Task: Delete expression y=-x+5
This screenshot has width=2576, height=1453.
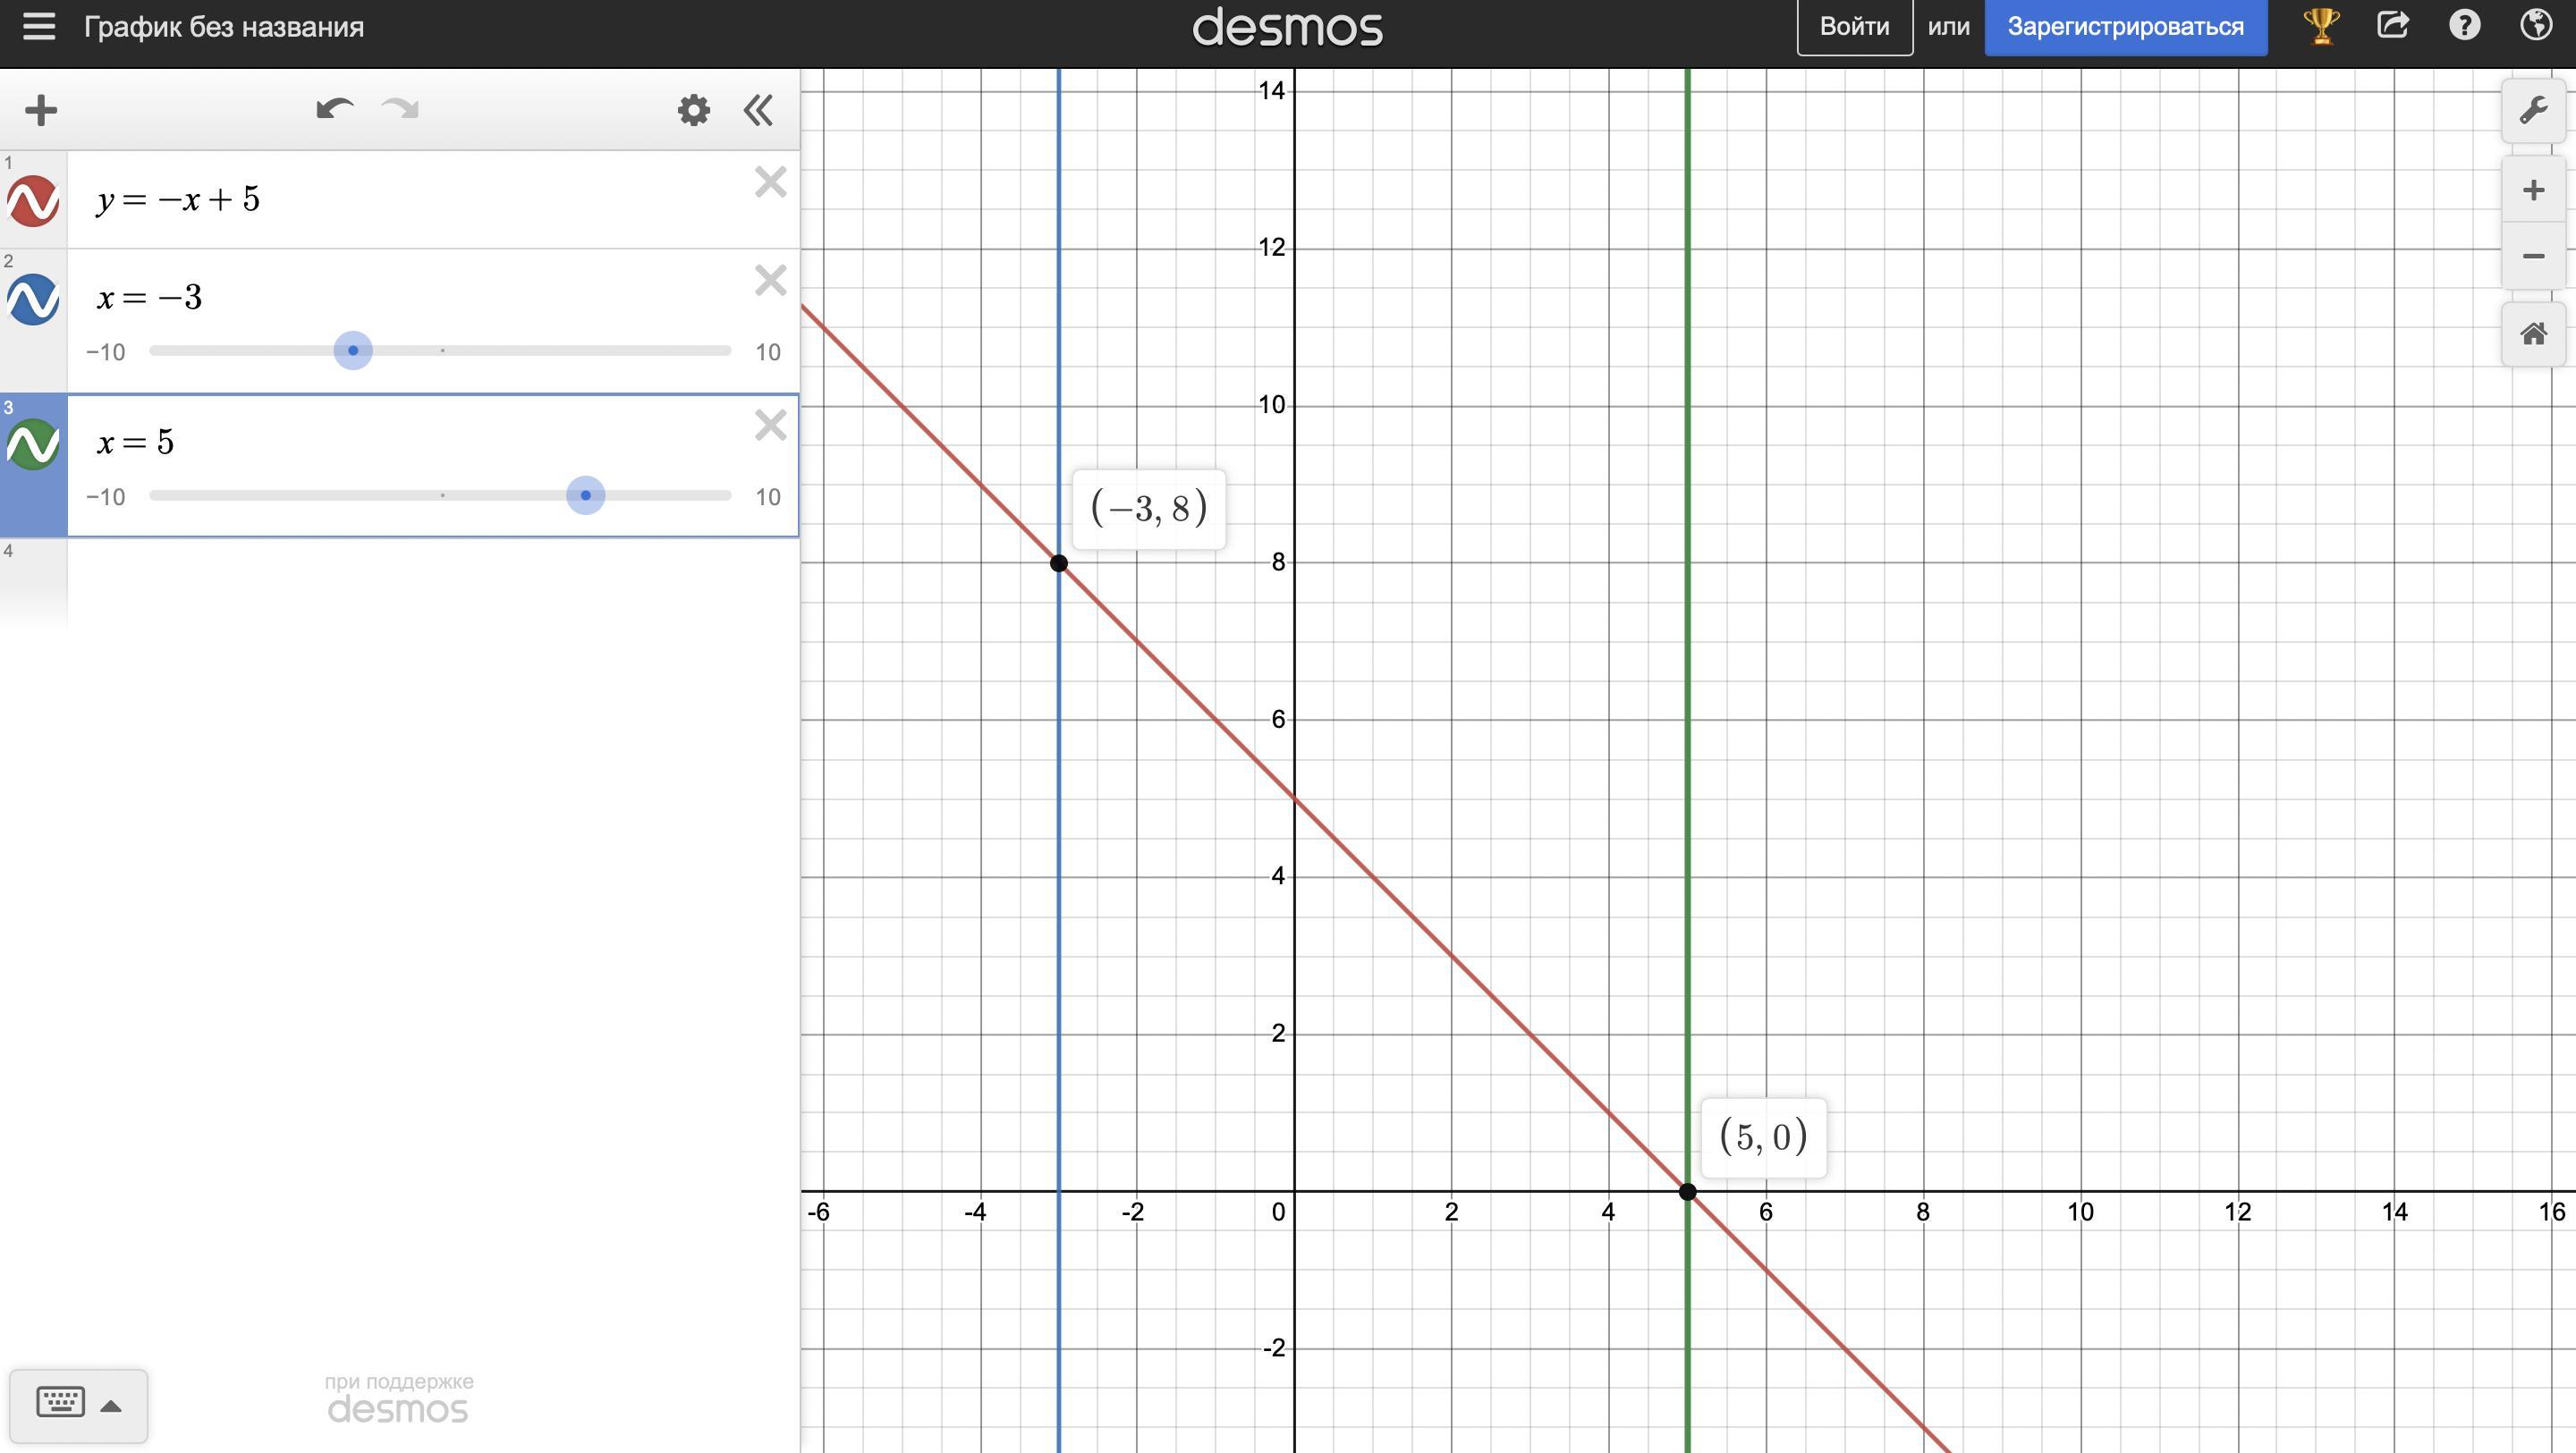Action: 770,182
